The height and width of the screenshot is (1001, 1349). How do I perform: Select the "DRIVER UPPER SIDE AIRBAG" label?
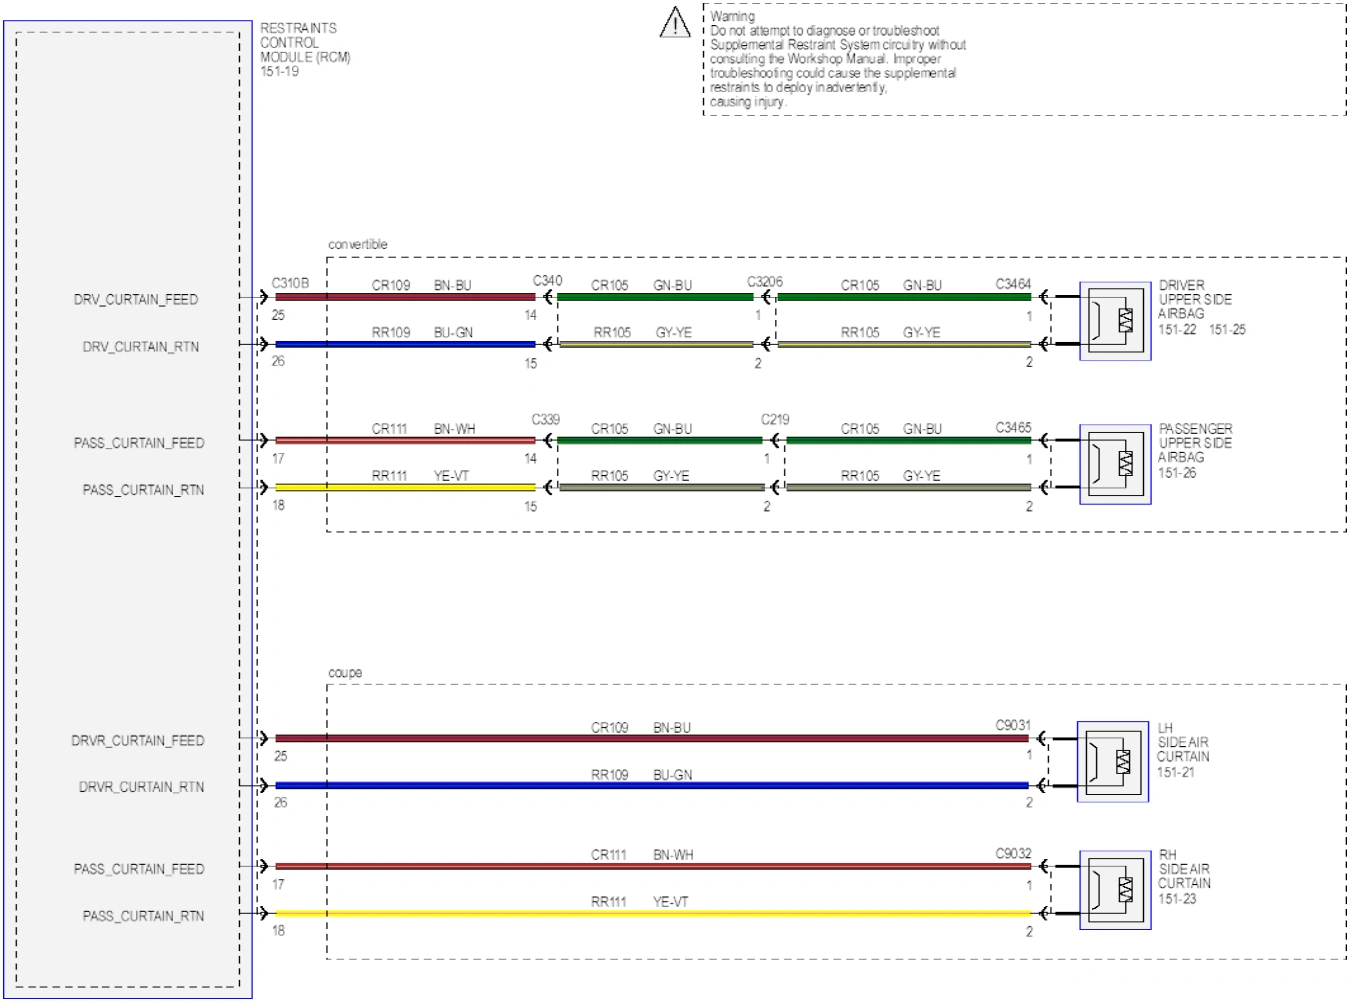[1195, 300]
